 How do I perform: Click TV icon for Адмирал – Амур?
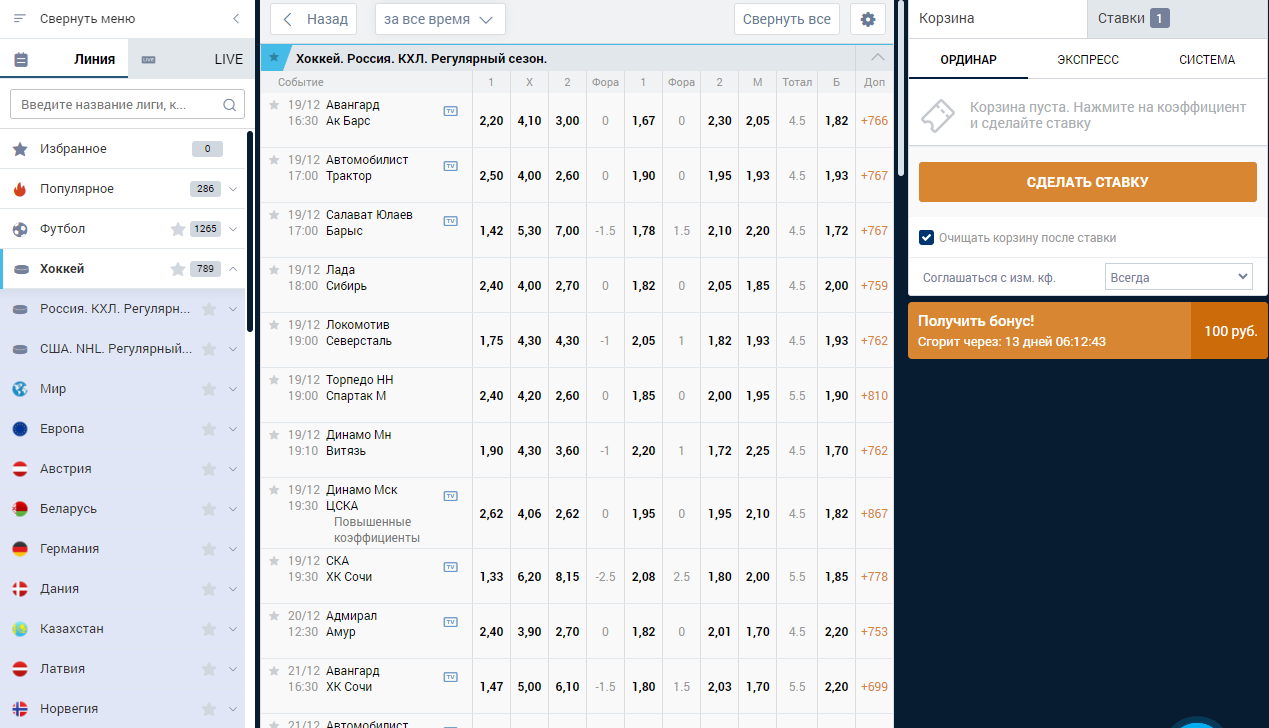click(450, 622)
